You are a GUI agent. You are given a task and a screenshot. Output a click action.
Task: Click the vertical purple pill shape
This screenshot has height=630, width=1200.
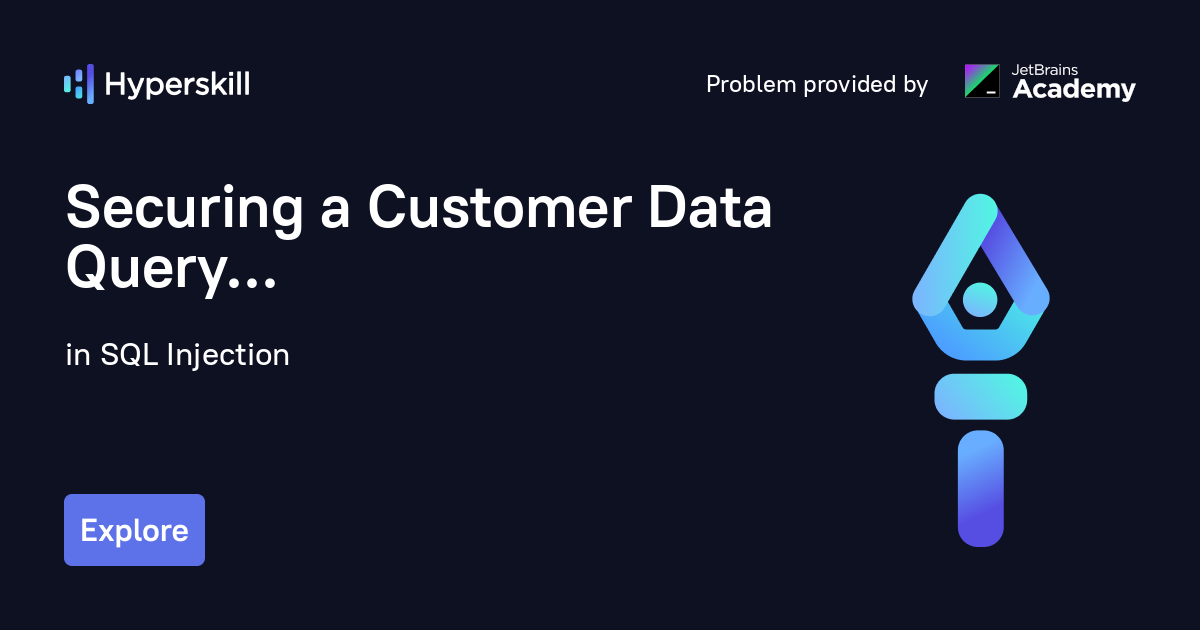tap(980, 488)
